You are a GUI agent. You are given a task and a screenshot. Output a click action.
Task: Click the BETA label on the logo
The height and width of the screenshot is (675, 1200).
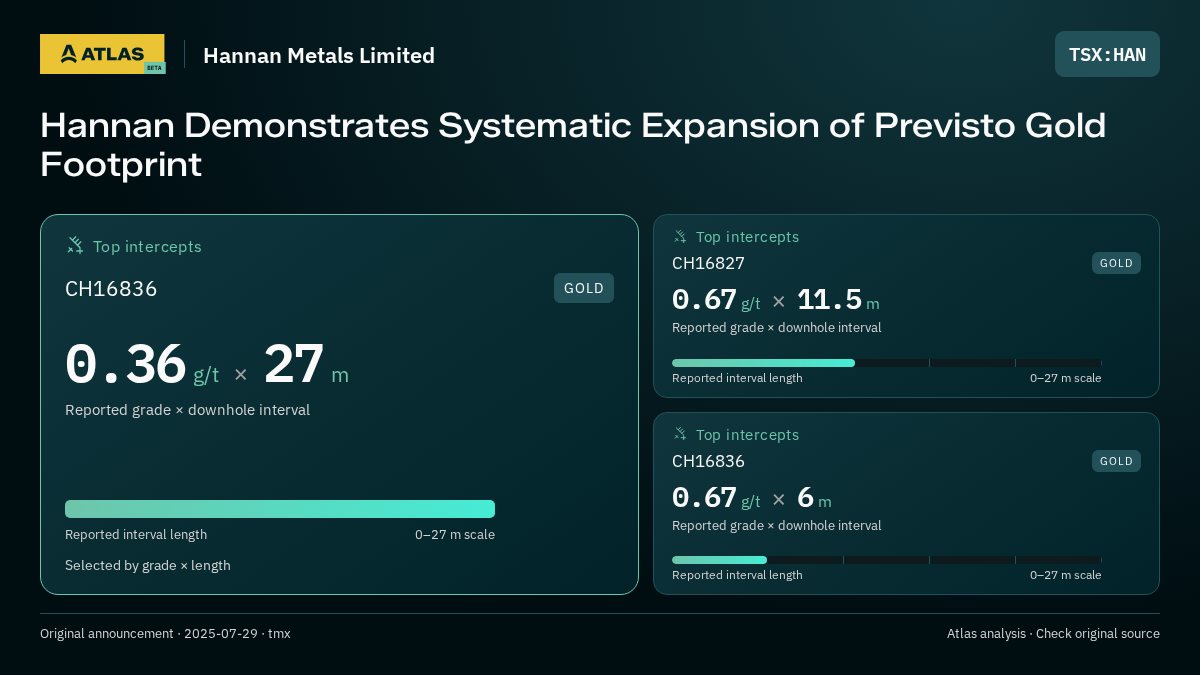tap(154, 68)
